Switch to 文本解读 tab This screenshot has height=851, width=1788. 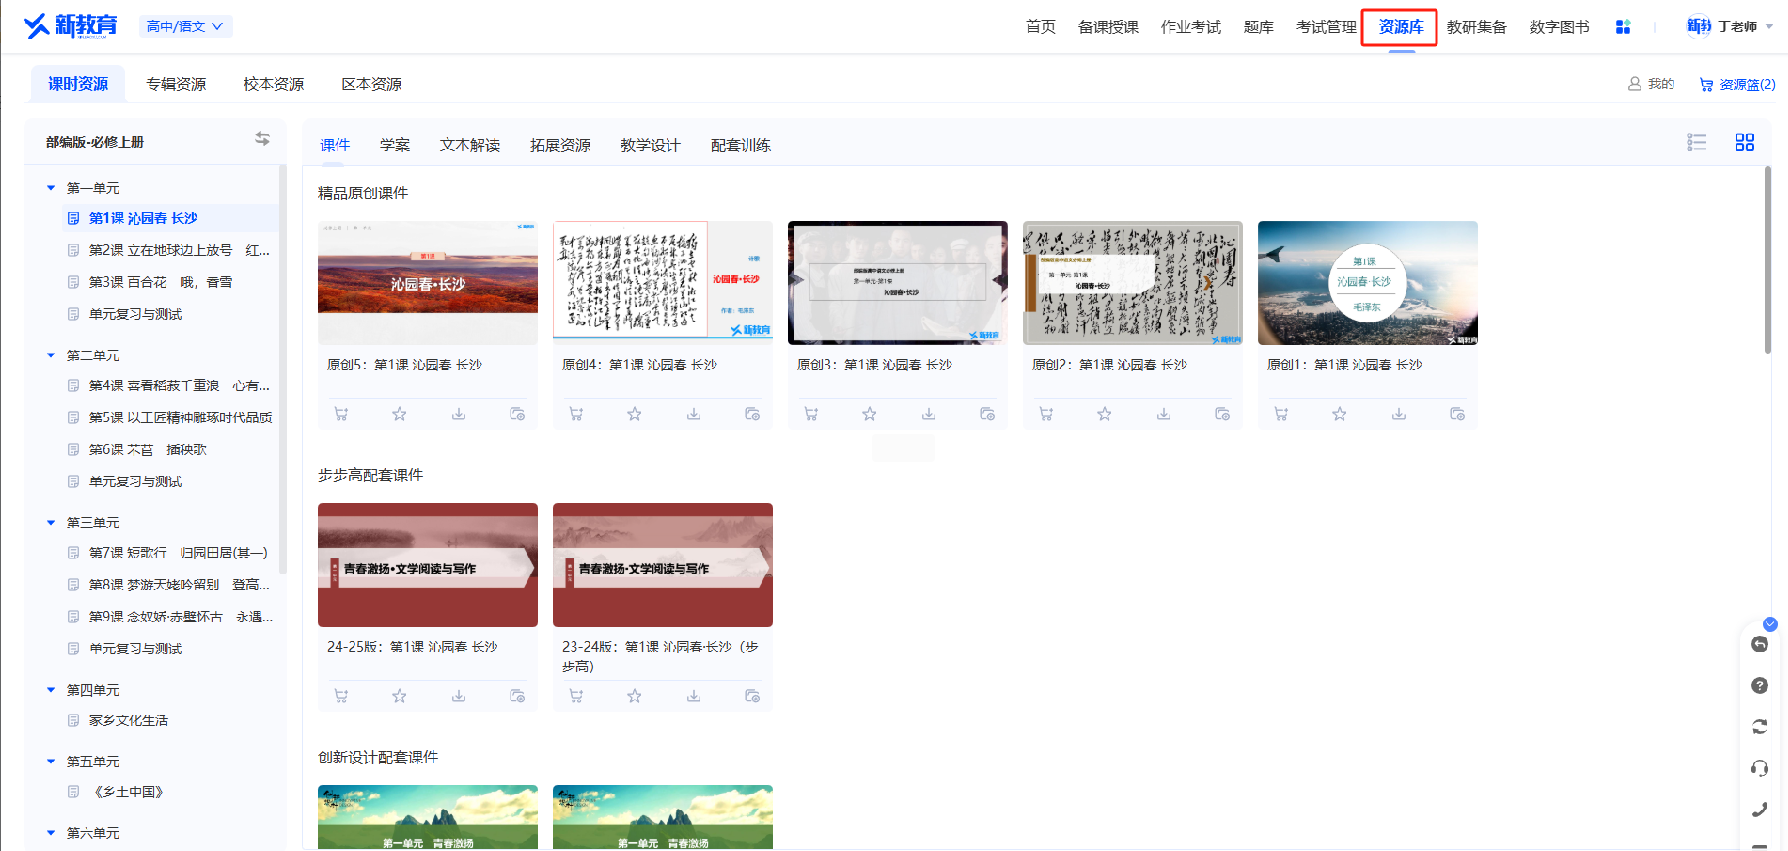(x=470, y=145)
